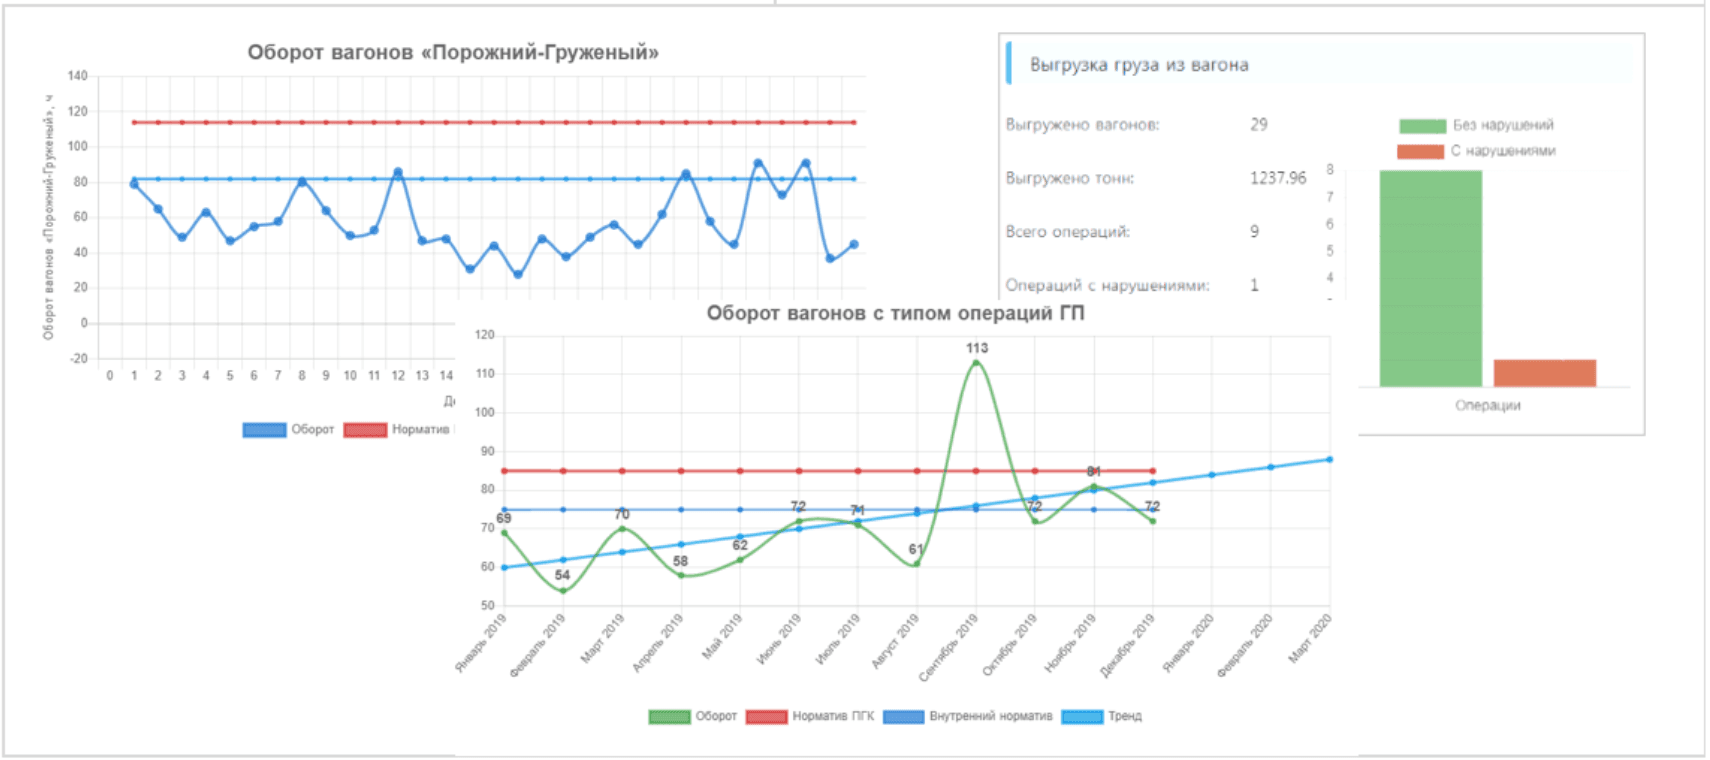Viewport: 1710px width, 760px height.
Task: Toggle the blue Оборот legend item in the Порожний-Груженый chart
Action: [x=288, y=429]
